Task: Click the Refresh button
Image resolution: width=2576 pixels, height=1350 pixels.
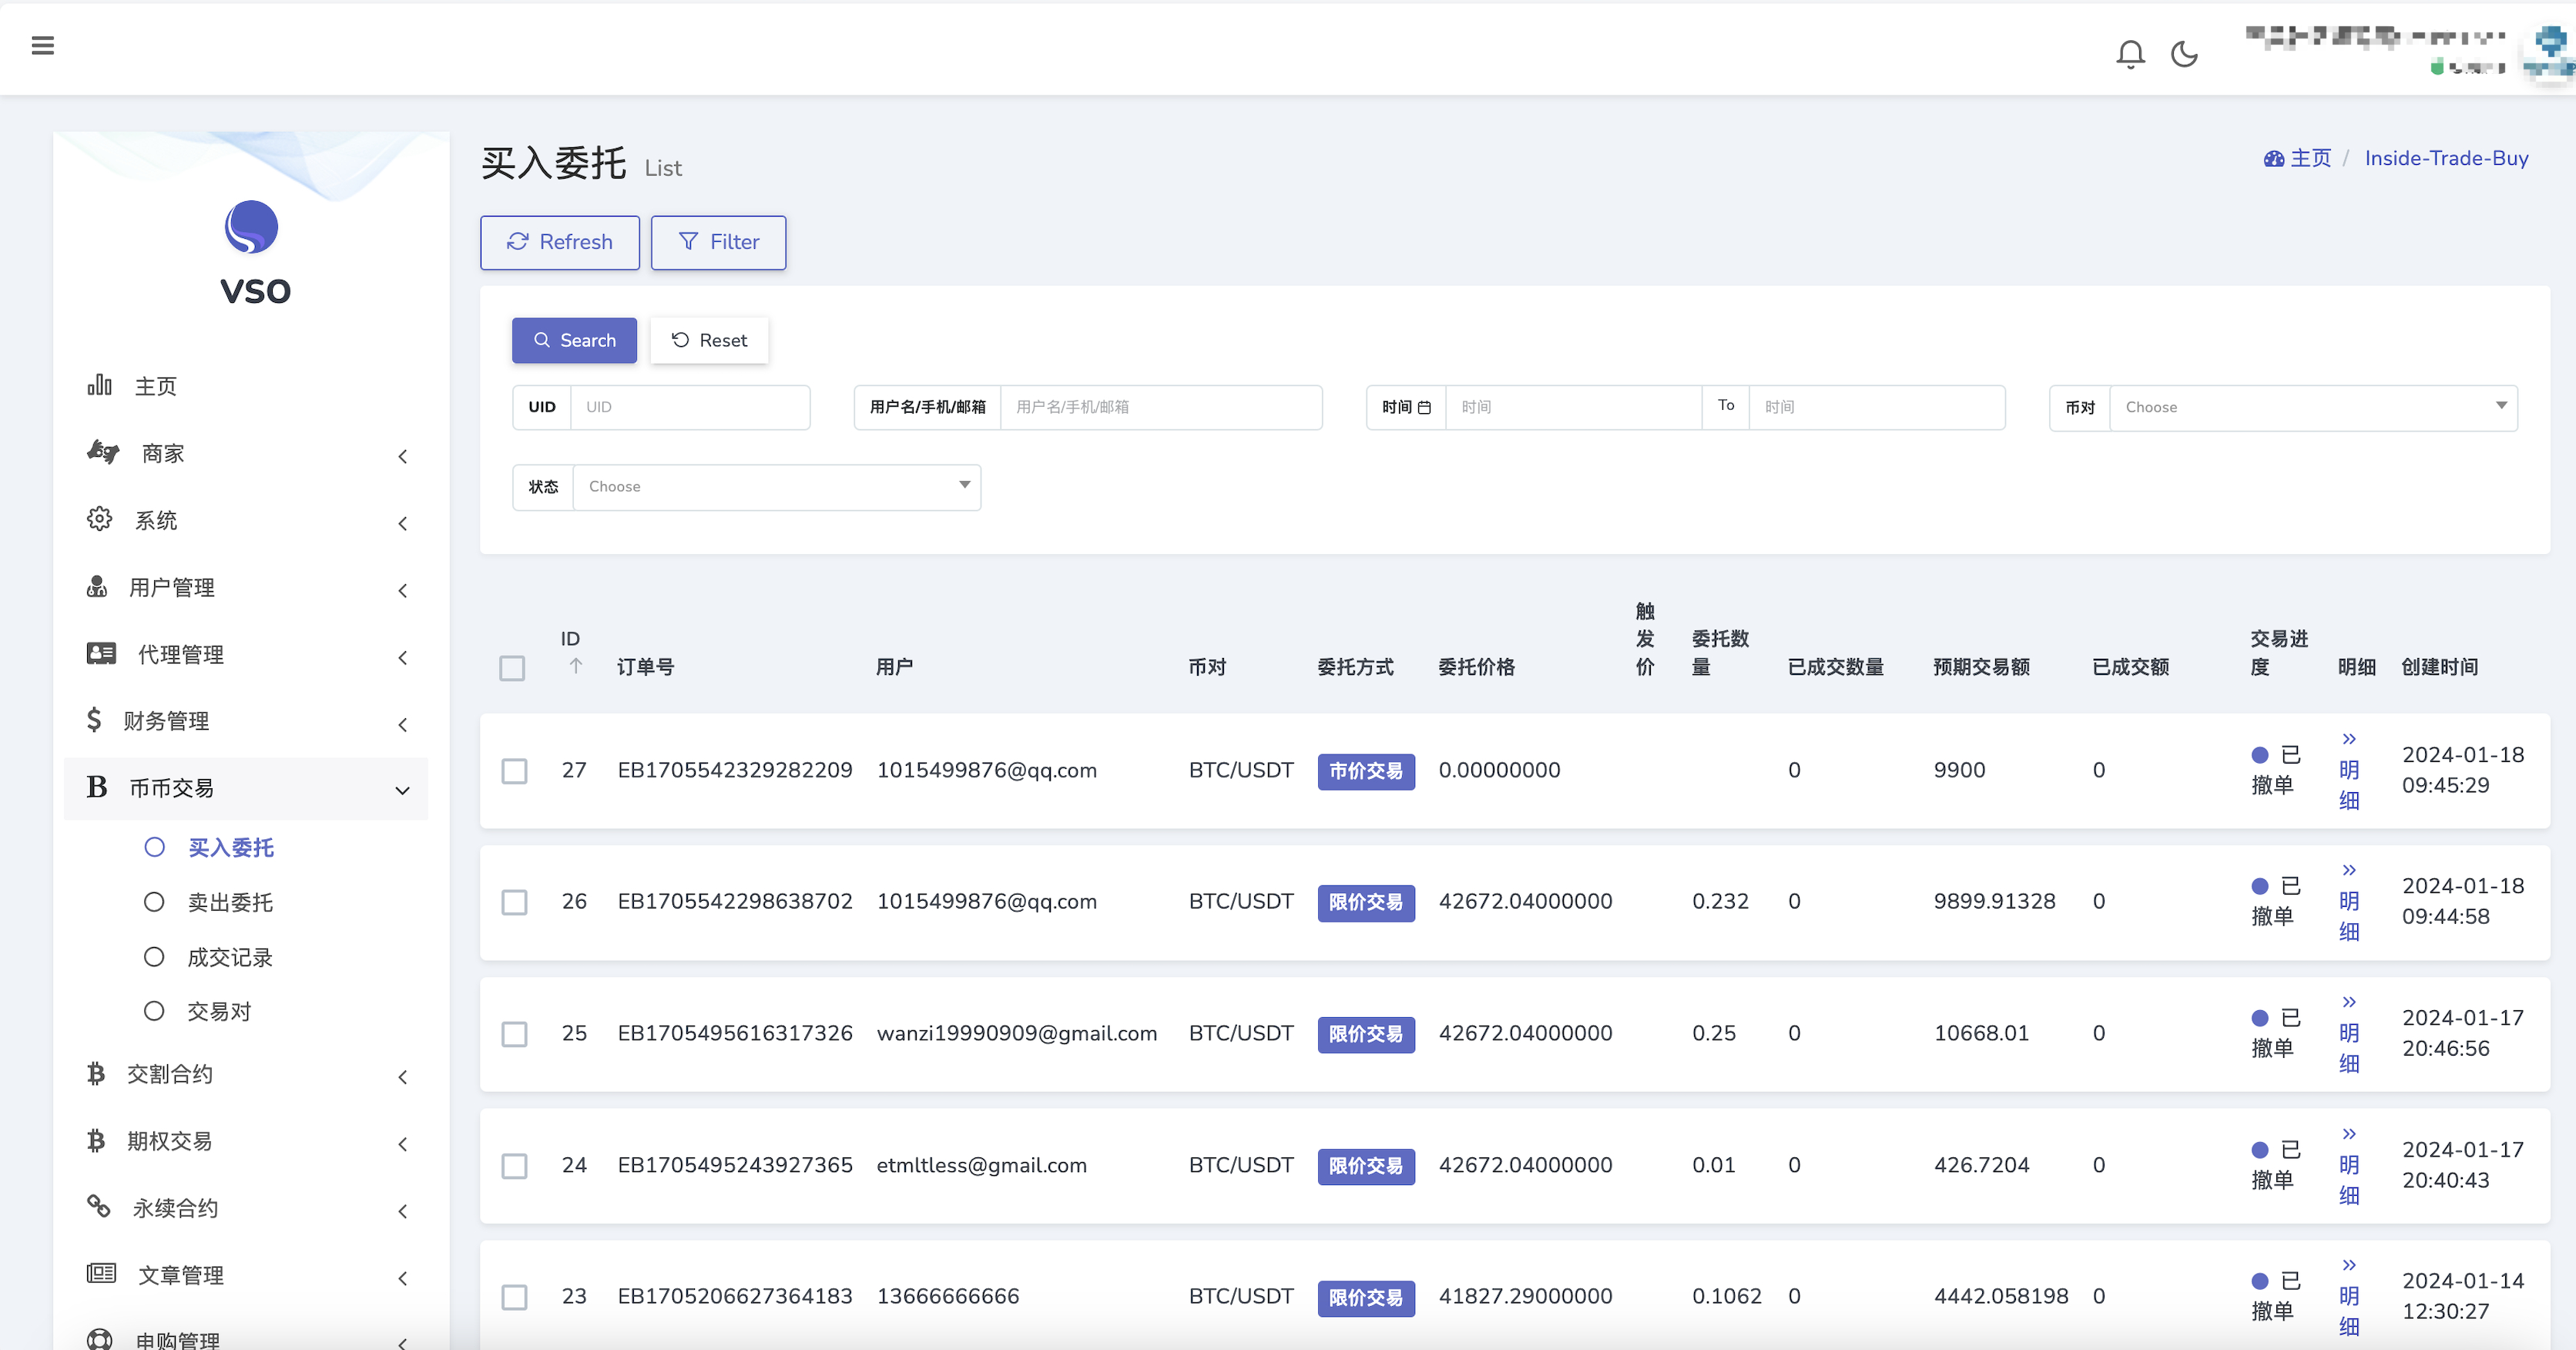Action: click(559, 242)
